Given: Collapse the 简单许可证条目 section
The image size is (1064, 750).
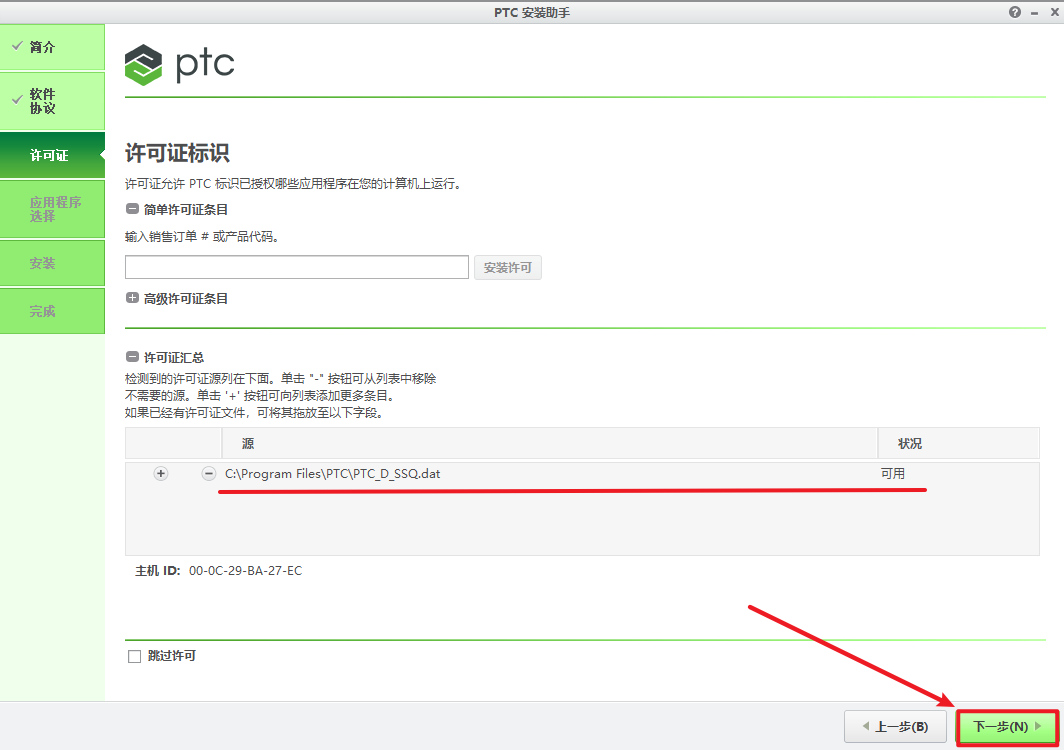Looking at the screenshot, I should click(132, 209).
